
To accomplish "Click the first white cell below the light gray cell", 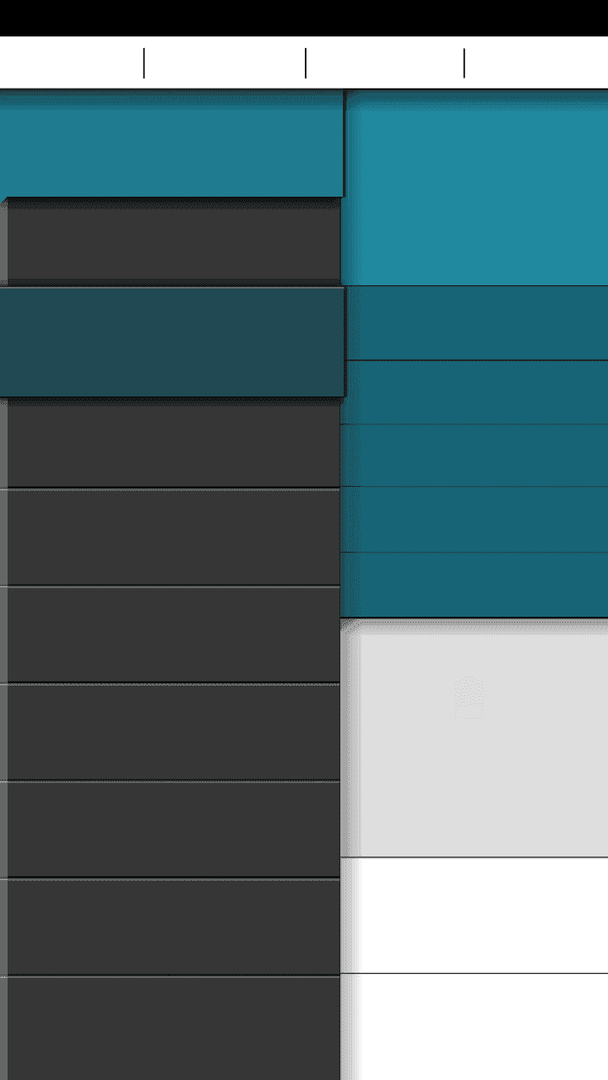I will coord(475,915).
